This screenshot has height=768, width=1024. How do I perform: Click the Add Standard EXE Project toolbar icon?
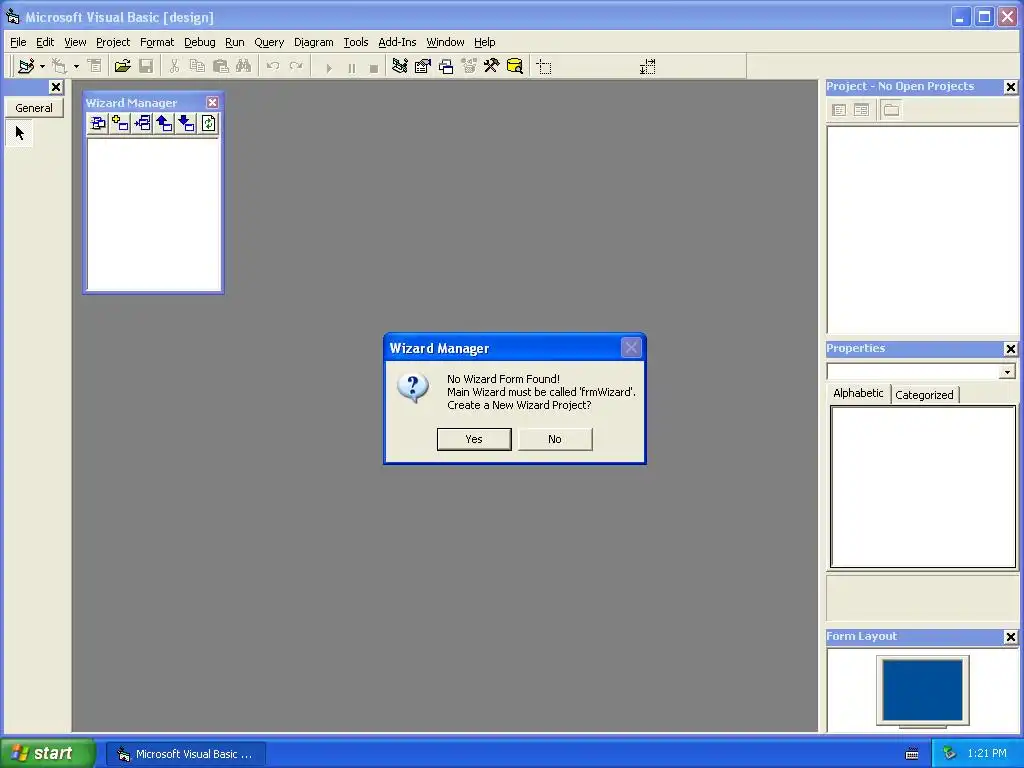click(26, 66)
